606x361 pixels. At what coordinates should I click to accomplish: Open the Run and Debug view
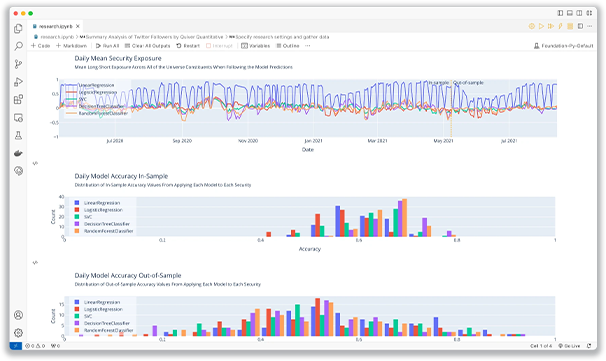coord(18,82)
